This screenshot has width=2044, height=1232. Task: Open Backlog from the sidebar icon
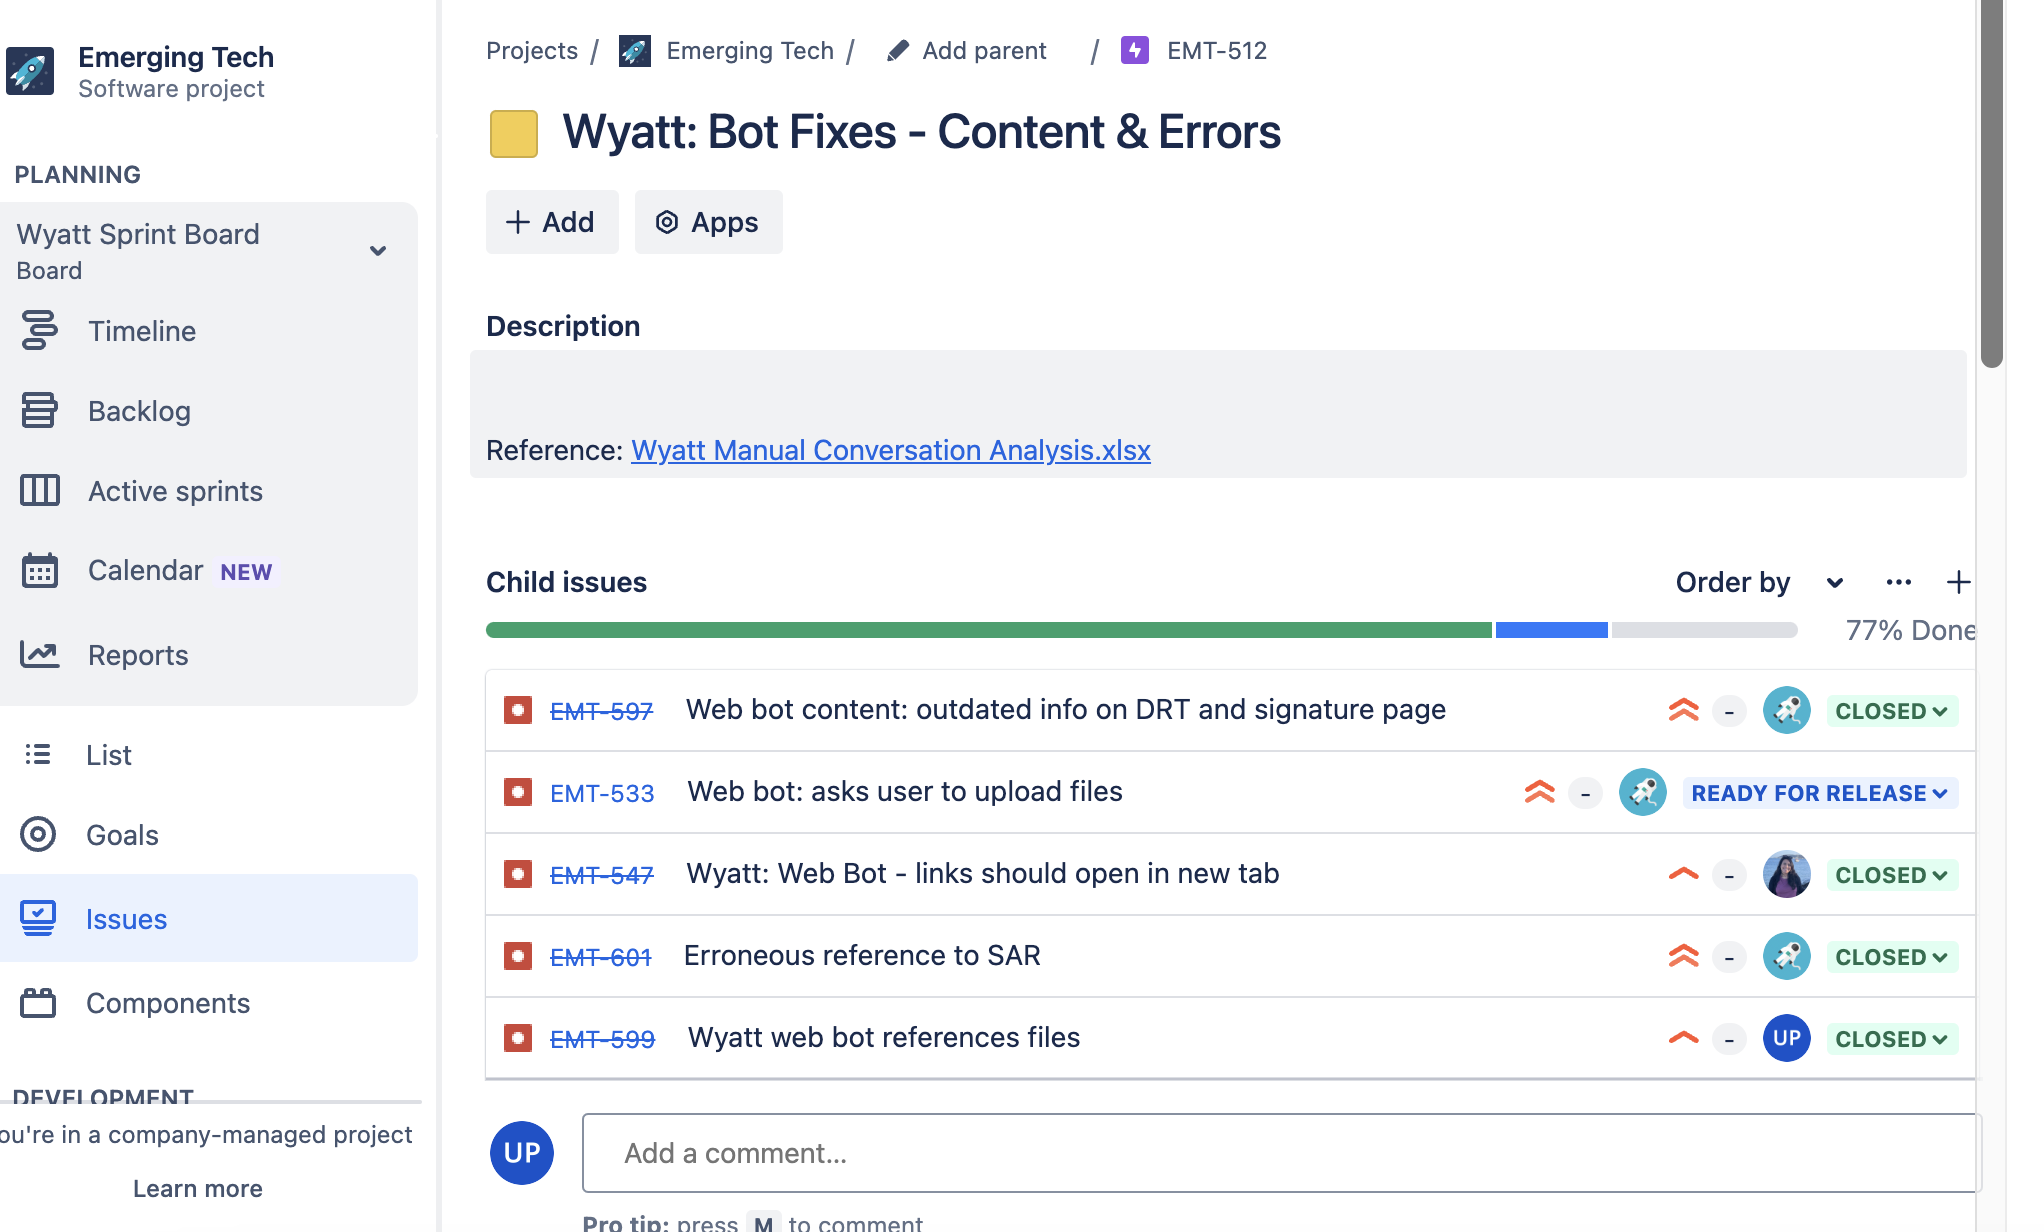pyautogui.click(x=39, y=411)
